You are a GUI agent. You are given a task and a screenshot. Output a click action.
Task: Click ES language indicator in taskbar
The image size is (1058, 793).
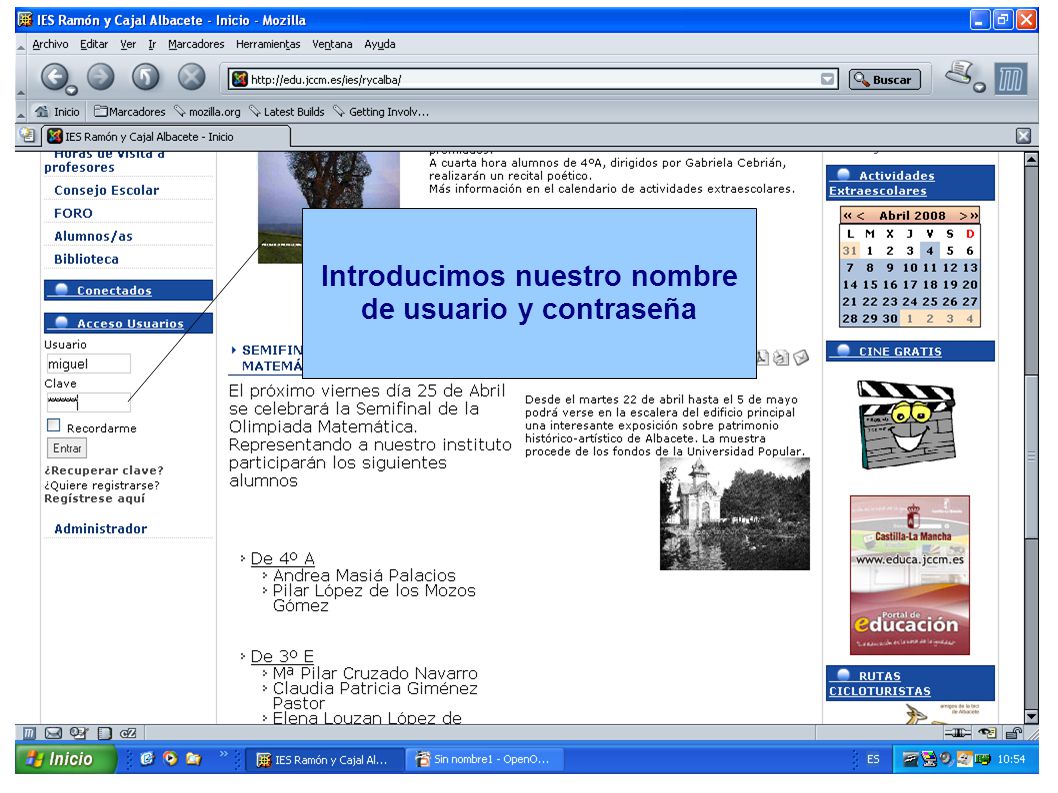pos(873,759)
